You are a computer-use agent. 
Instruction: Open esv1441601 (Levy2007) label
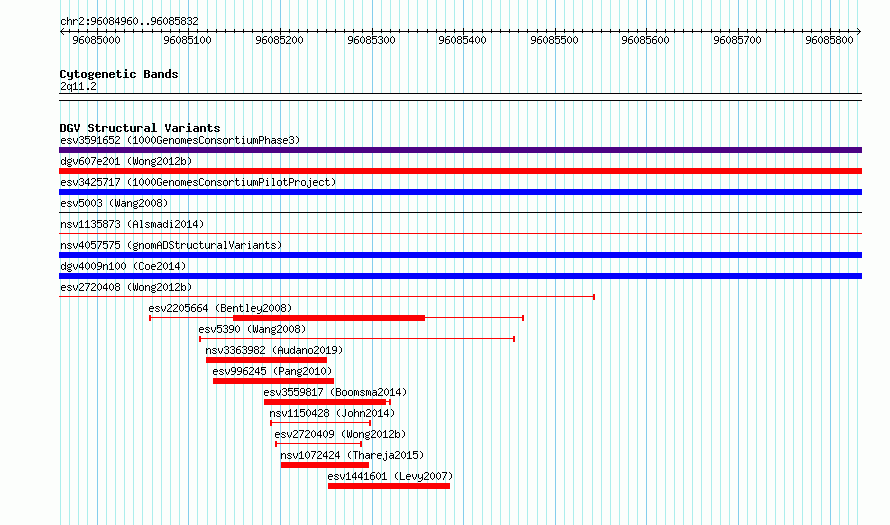(390, 476)
